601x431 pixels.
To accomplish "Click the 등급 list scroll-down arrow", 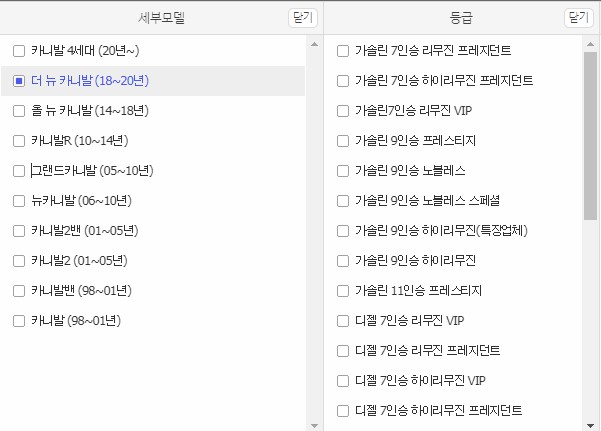I will [590, 426].
